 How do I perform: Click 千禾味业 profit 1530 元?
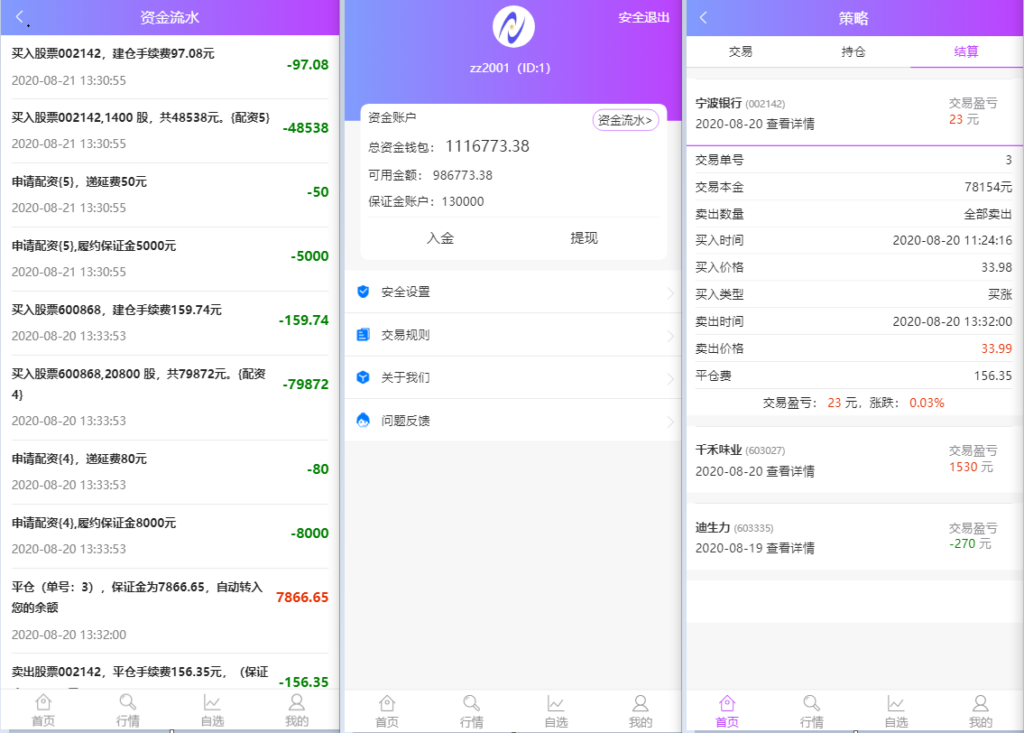pos(971,467)
